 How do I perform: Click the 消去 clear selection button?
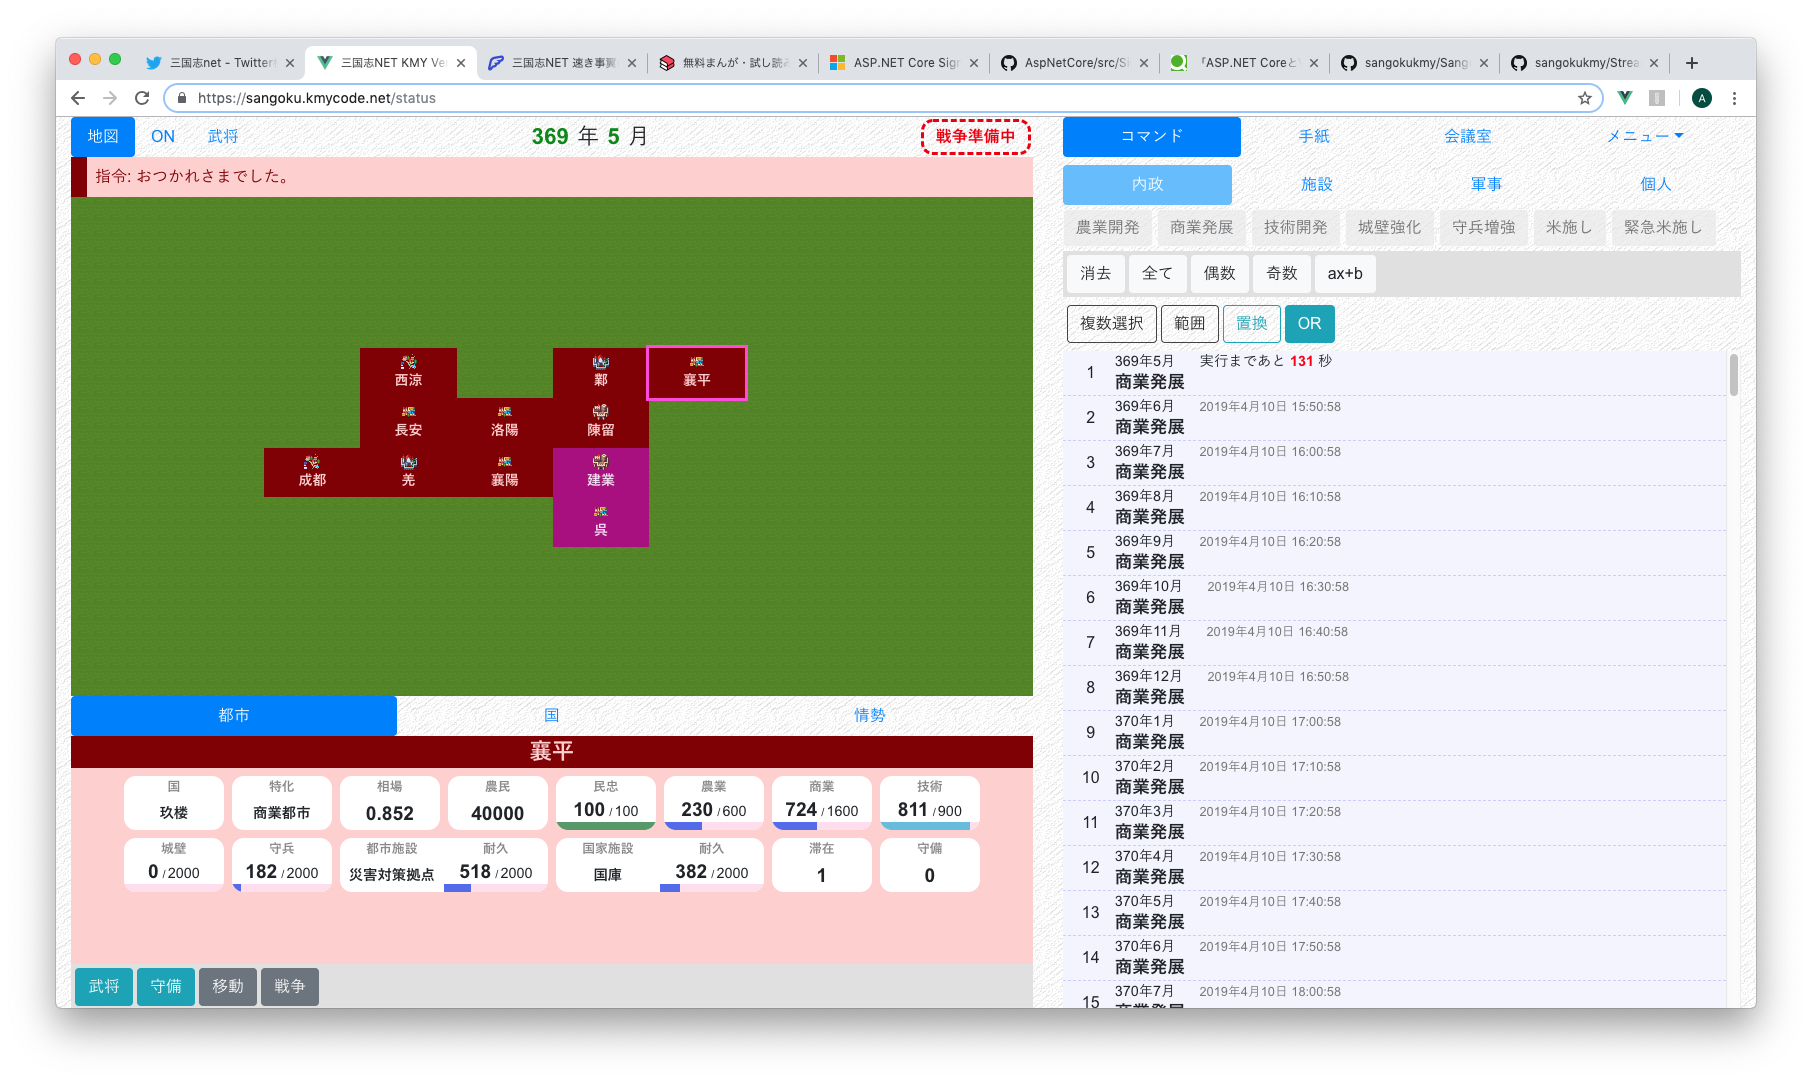click(x=1096, y=274)
